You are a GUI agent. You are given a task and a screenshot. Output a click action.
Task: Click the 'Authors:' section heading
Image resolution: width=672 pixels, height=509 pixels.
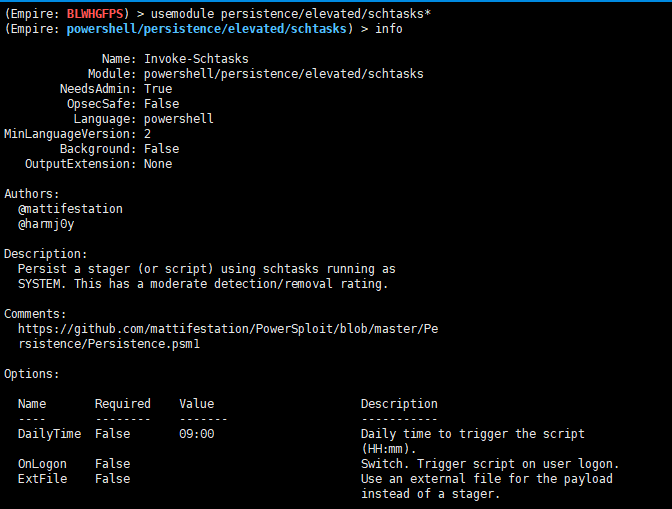32,194
